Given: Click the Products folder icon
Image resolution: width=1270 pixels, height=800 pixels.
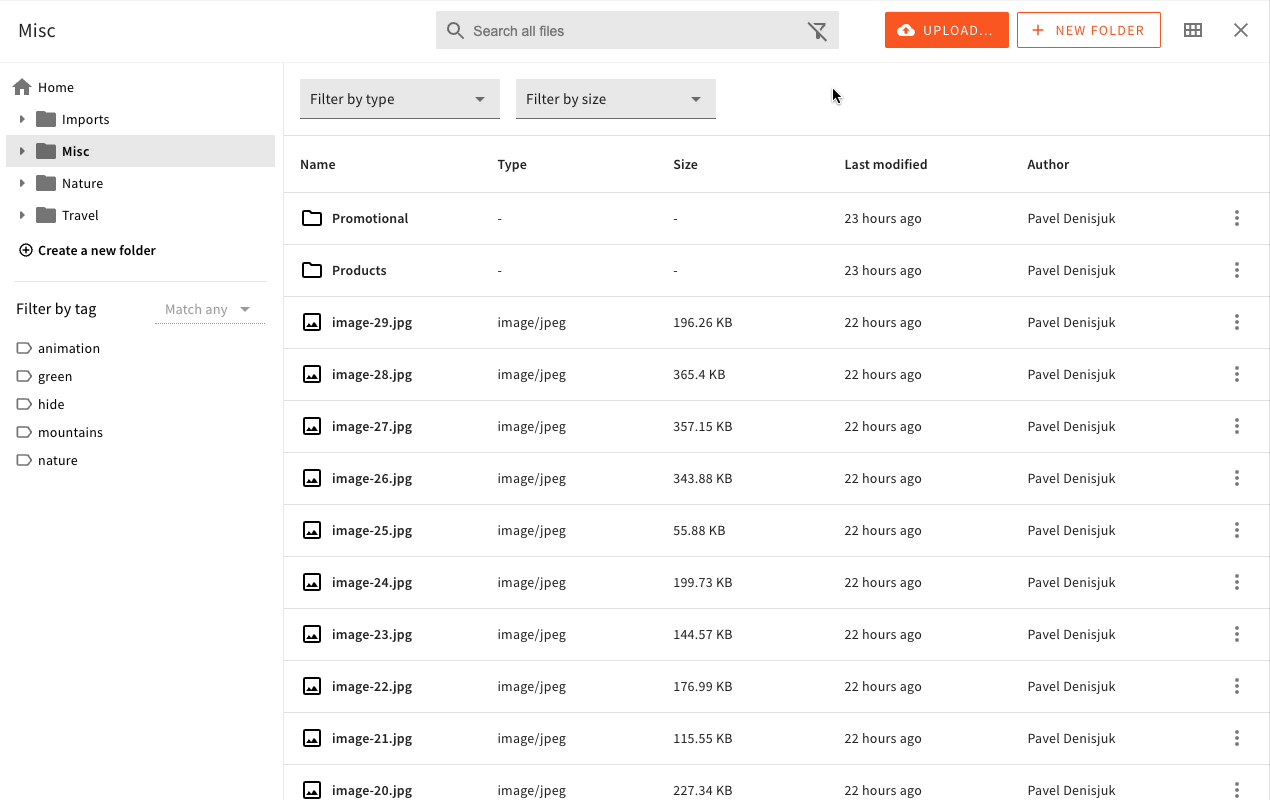Looking at the screenshot, I should pos(312,270).
